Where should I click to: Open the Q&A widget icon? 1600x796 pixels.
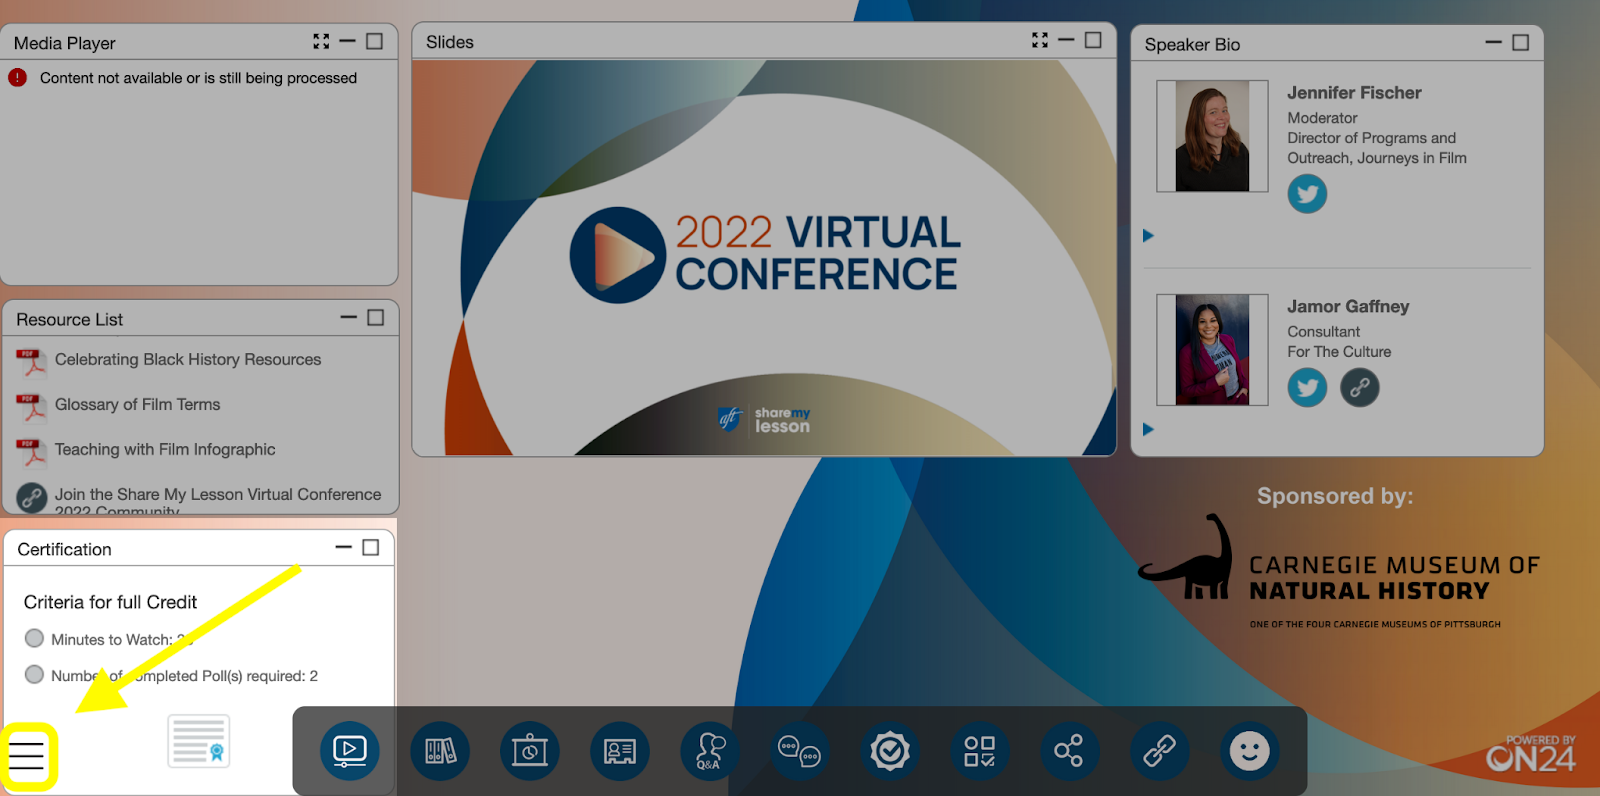[x=710, y=751]
